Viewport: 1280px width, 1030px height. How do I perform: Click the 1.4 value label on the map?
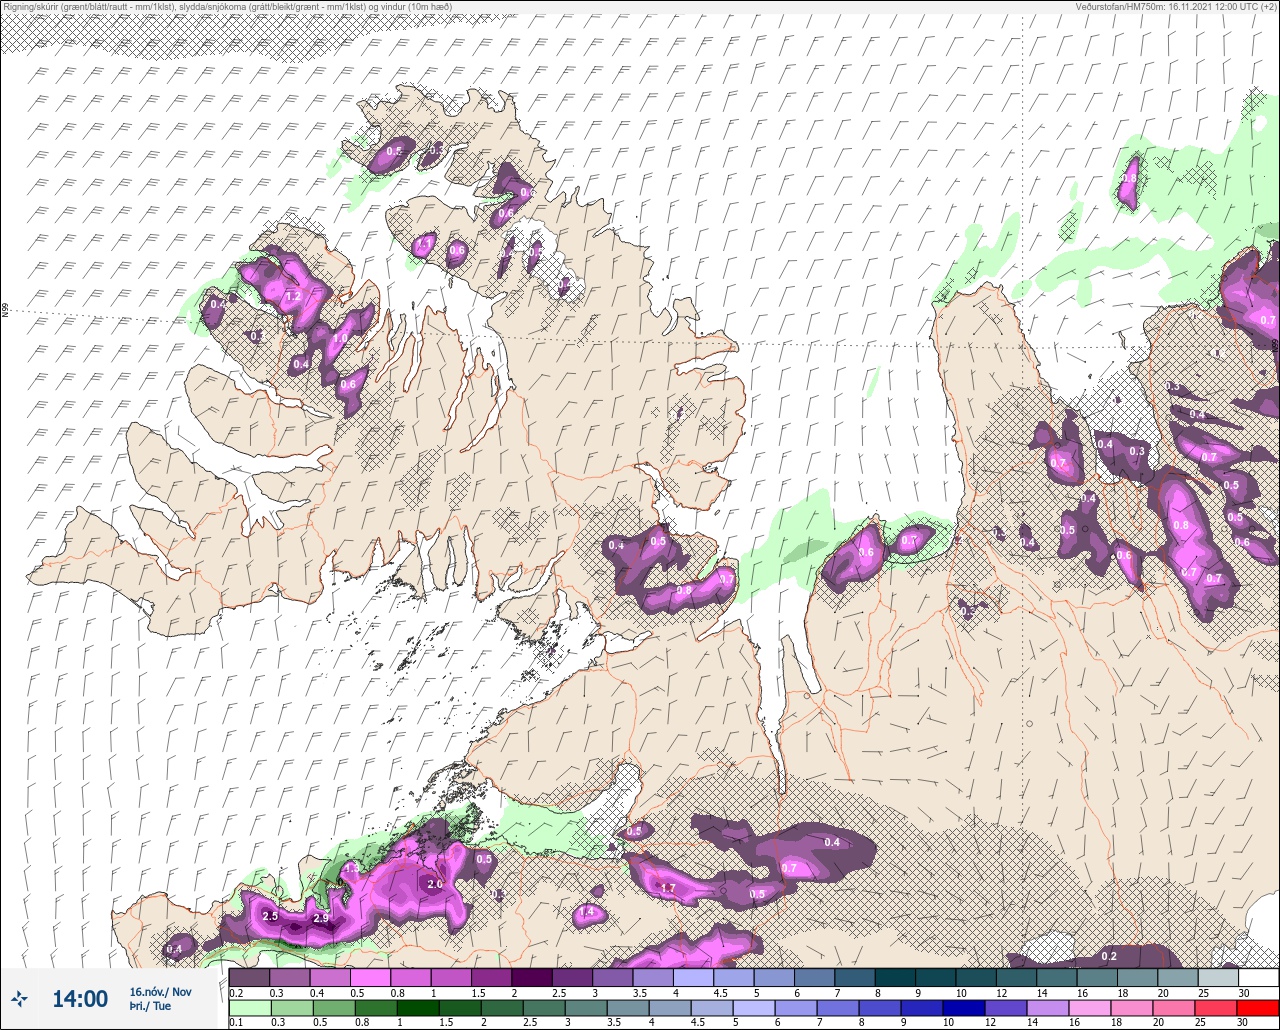tap(587, 911)
